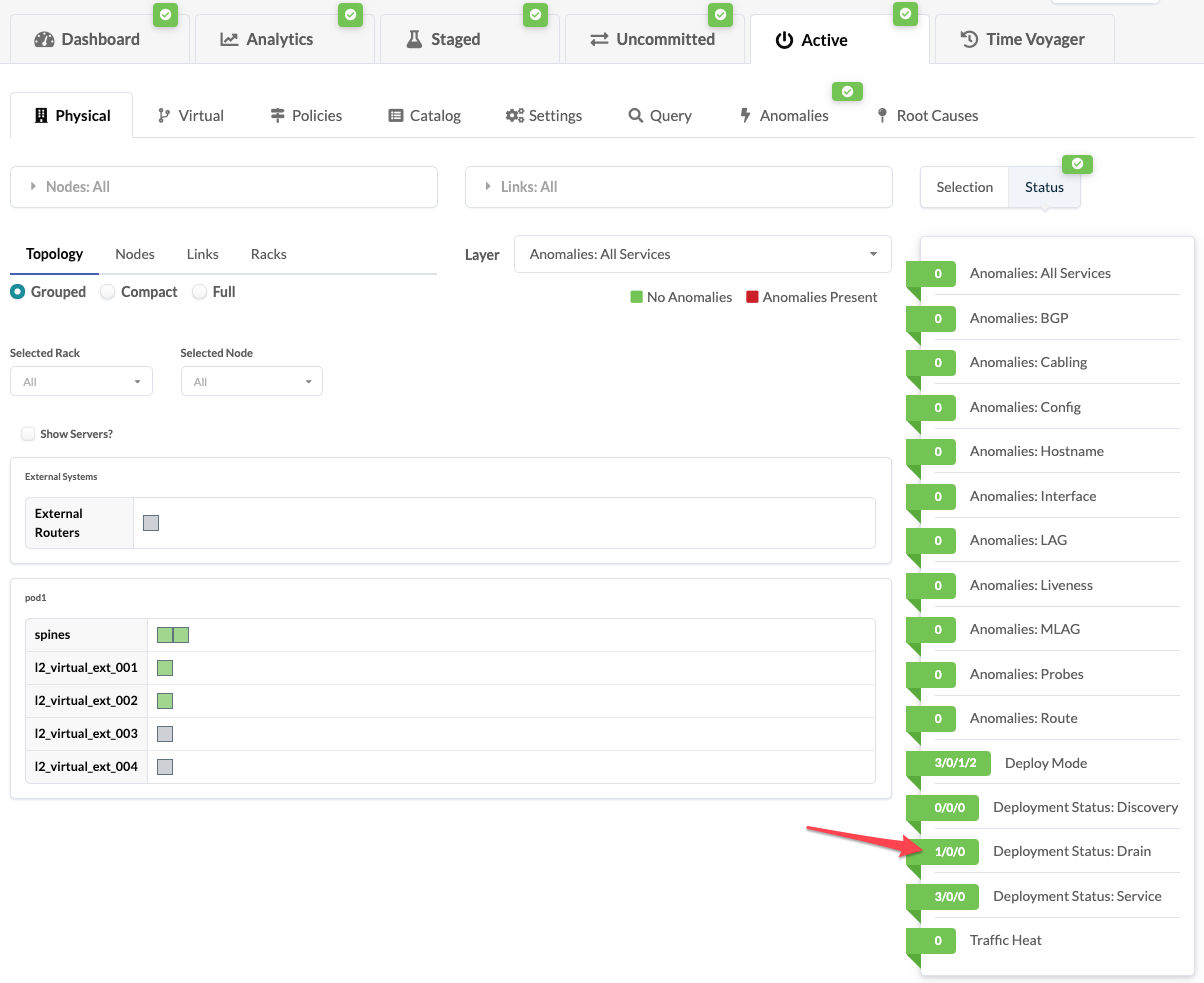This screenshot has height=983, width=1204.
Task: Open the Time Voyager tab
Action: [x=1024, y=40]
